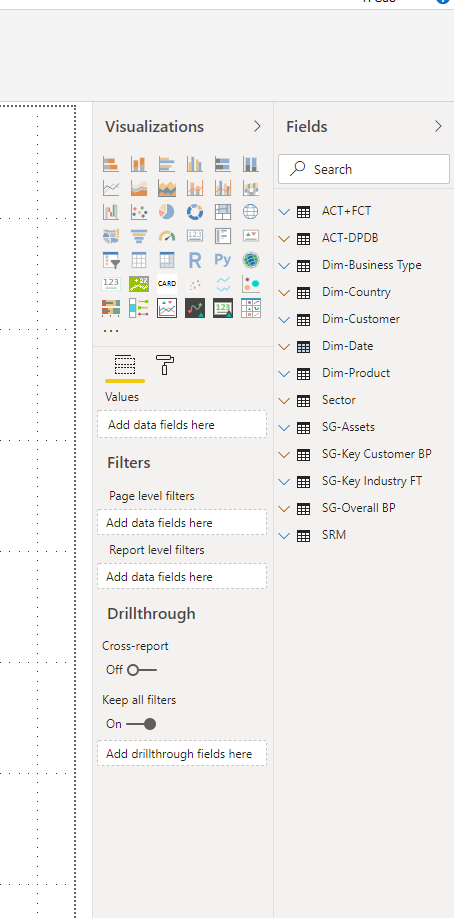Pick the Gauge visual
454x918 pixels.
[167, 236]
